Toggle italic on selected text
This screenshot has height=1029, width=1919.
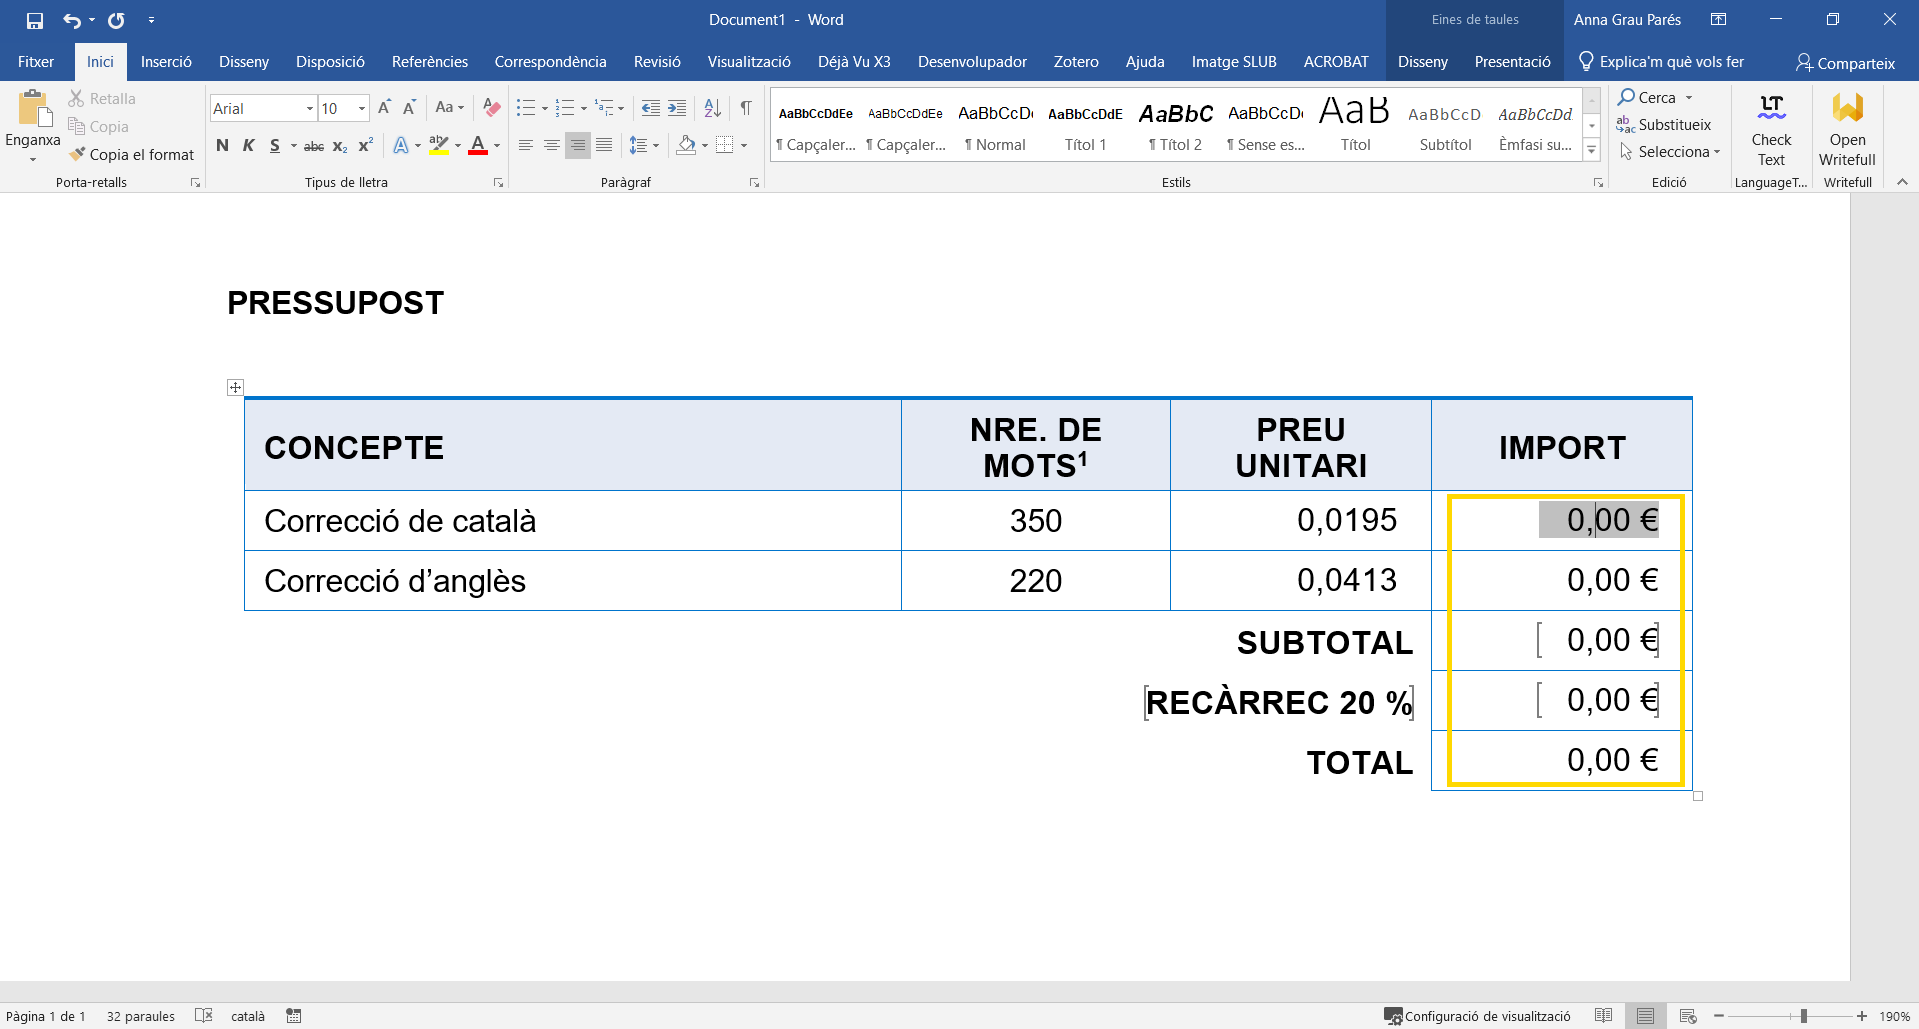(x=248, y=146)
